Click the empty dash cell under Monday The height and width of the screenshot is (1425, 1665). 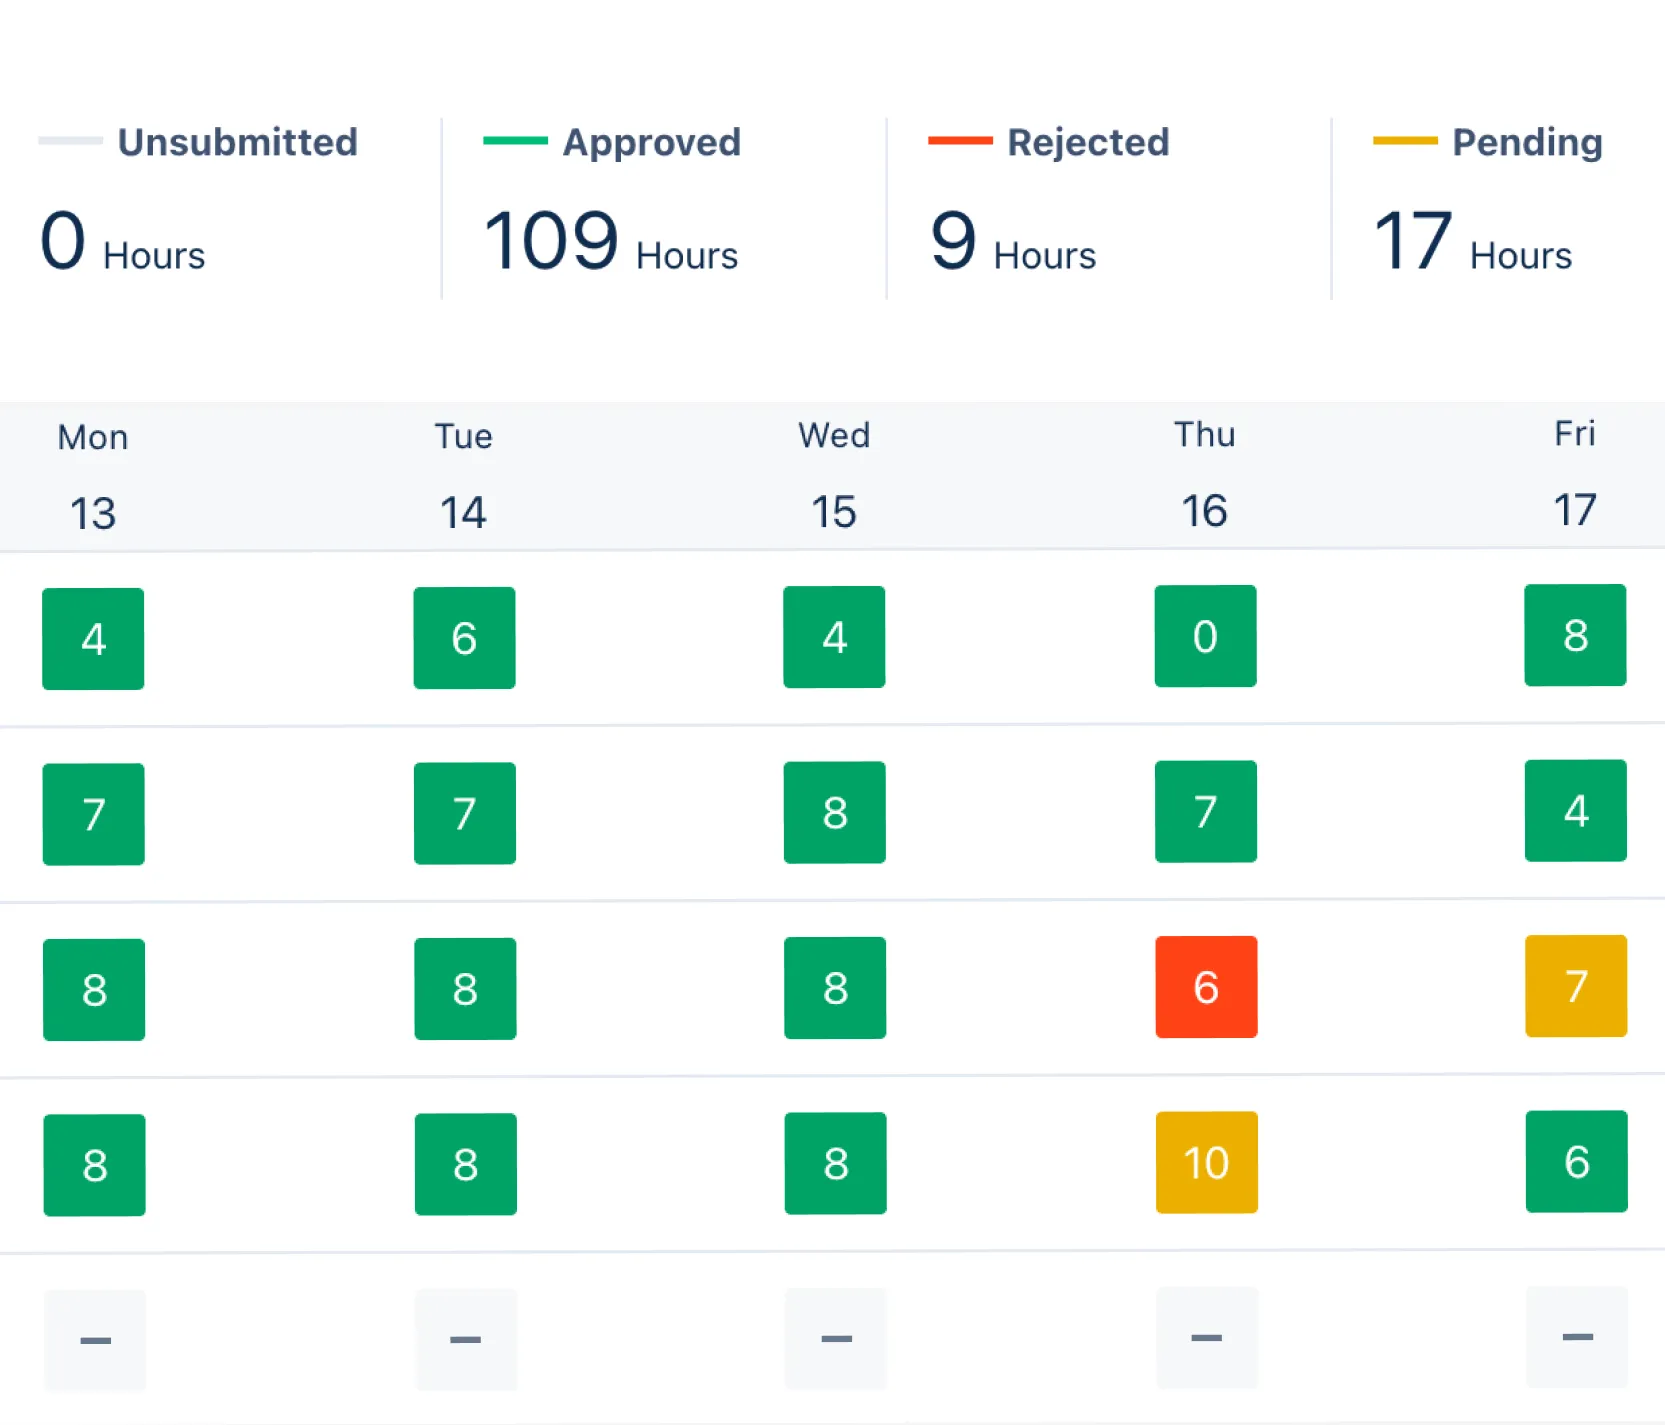tap(95, 1340)
